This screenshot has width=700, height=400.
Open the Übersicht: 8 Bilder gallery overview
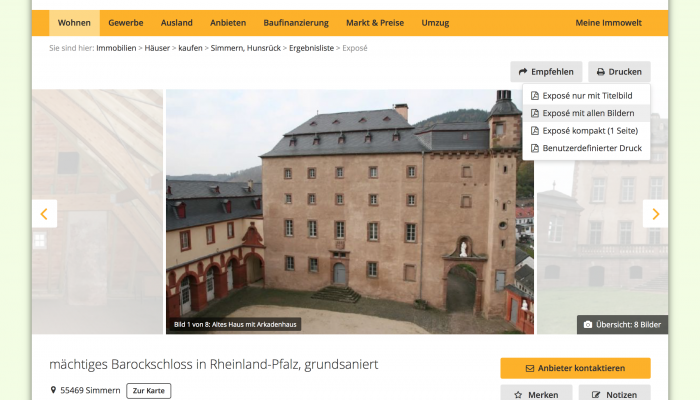(622, 325)
